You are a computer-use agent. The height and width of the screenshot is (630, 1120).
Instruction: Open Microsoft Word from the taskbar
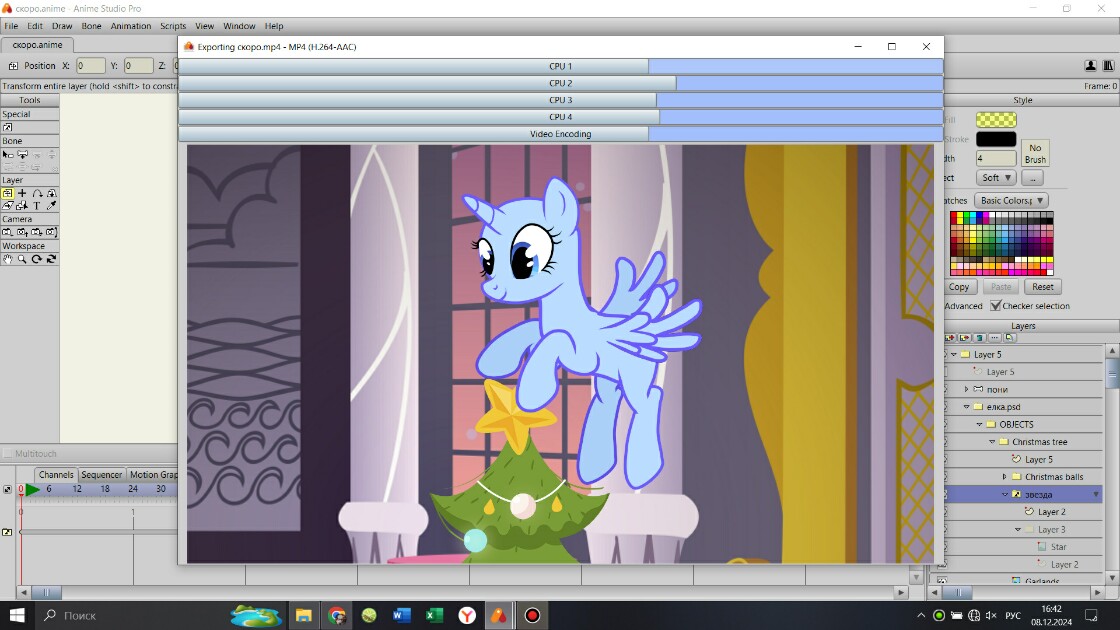401,615
